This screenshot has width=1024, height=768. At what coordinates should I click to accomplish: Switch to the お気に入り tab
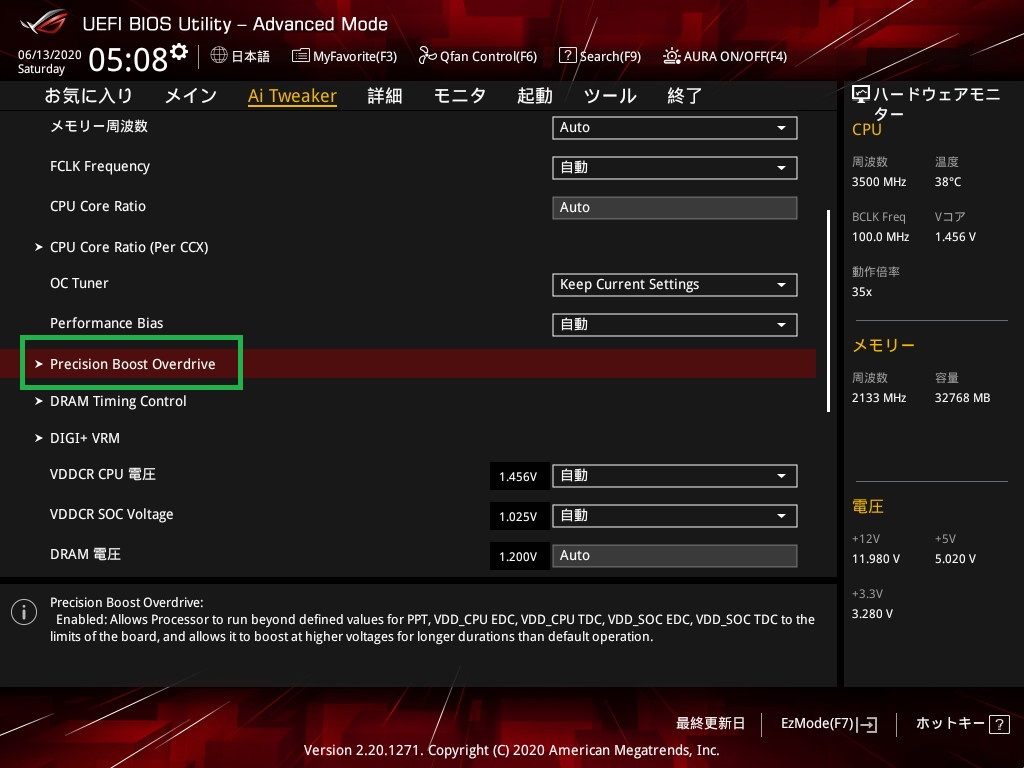[88, 96]
